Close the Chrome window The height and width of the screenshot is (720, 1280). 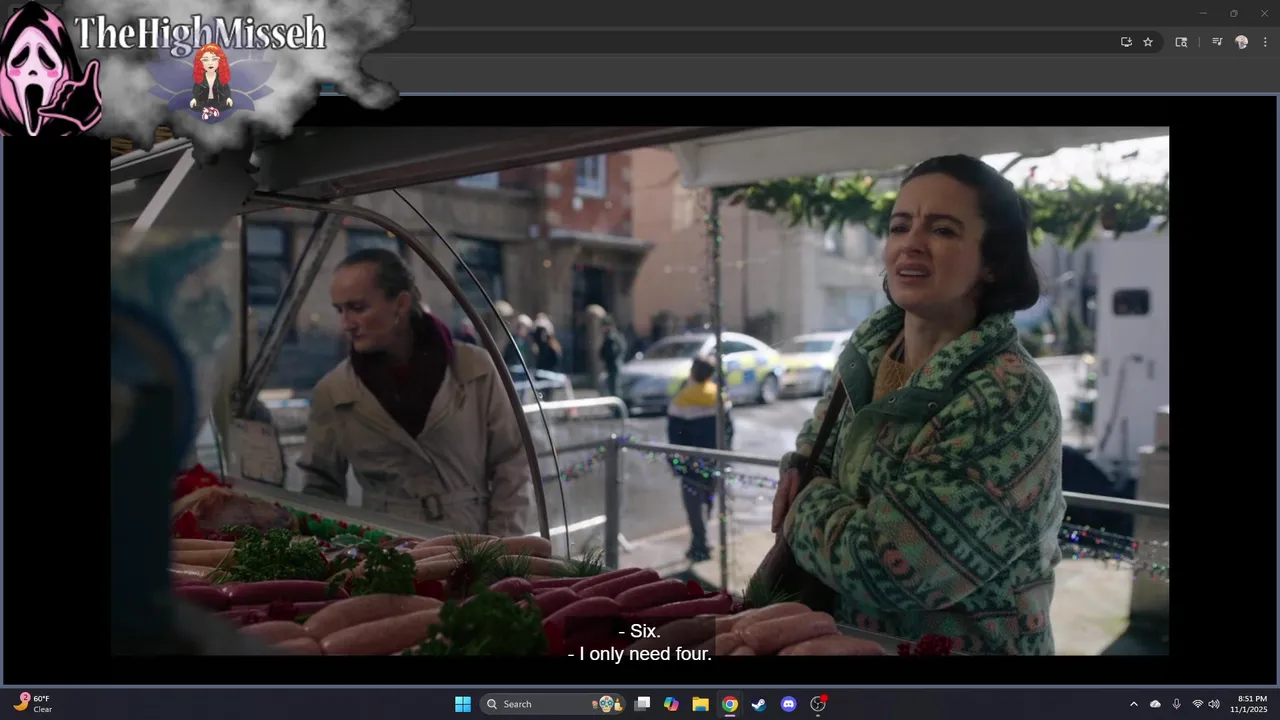click(x=1263, y=13)
